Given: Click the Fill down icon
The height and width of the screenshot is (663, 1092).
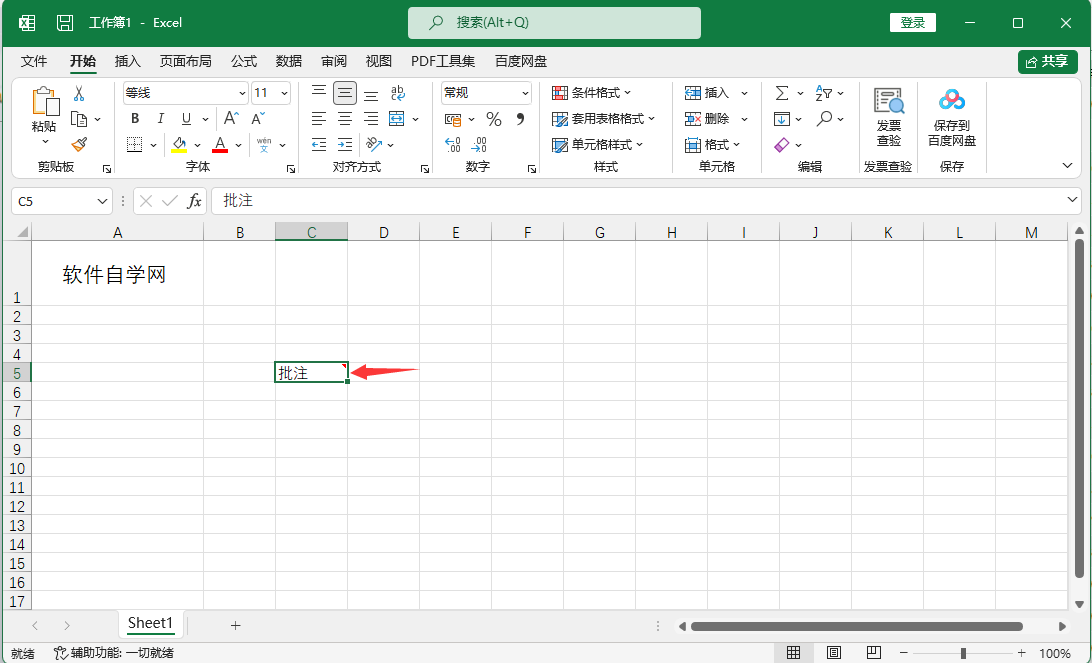Looking at the screenshot, I should tap(782, 119).
